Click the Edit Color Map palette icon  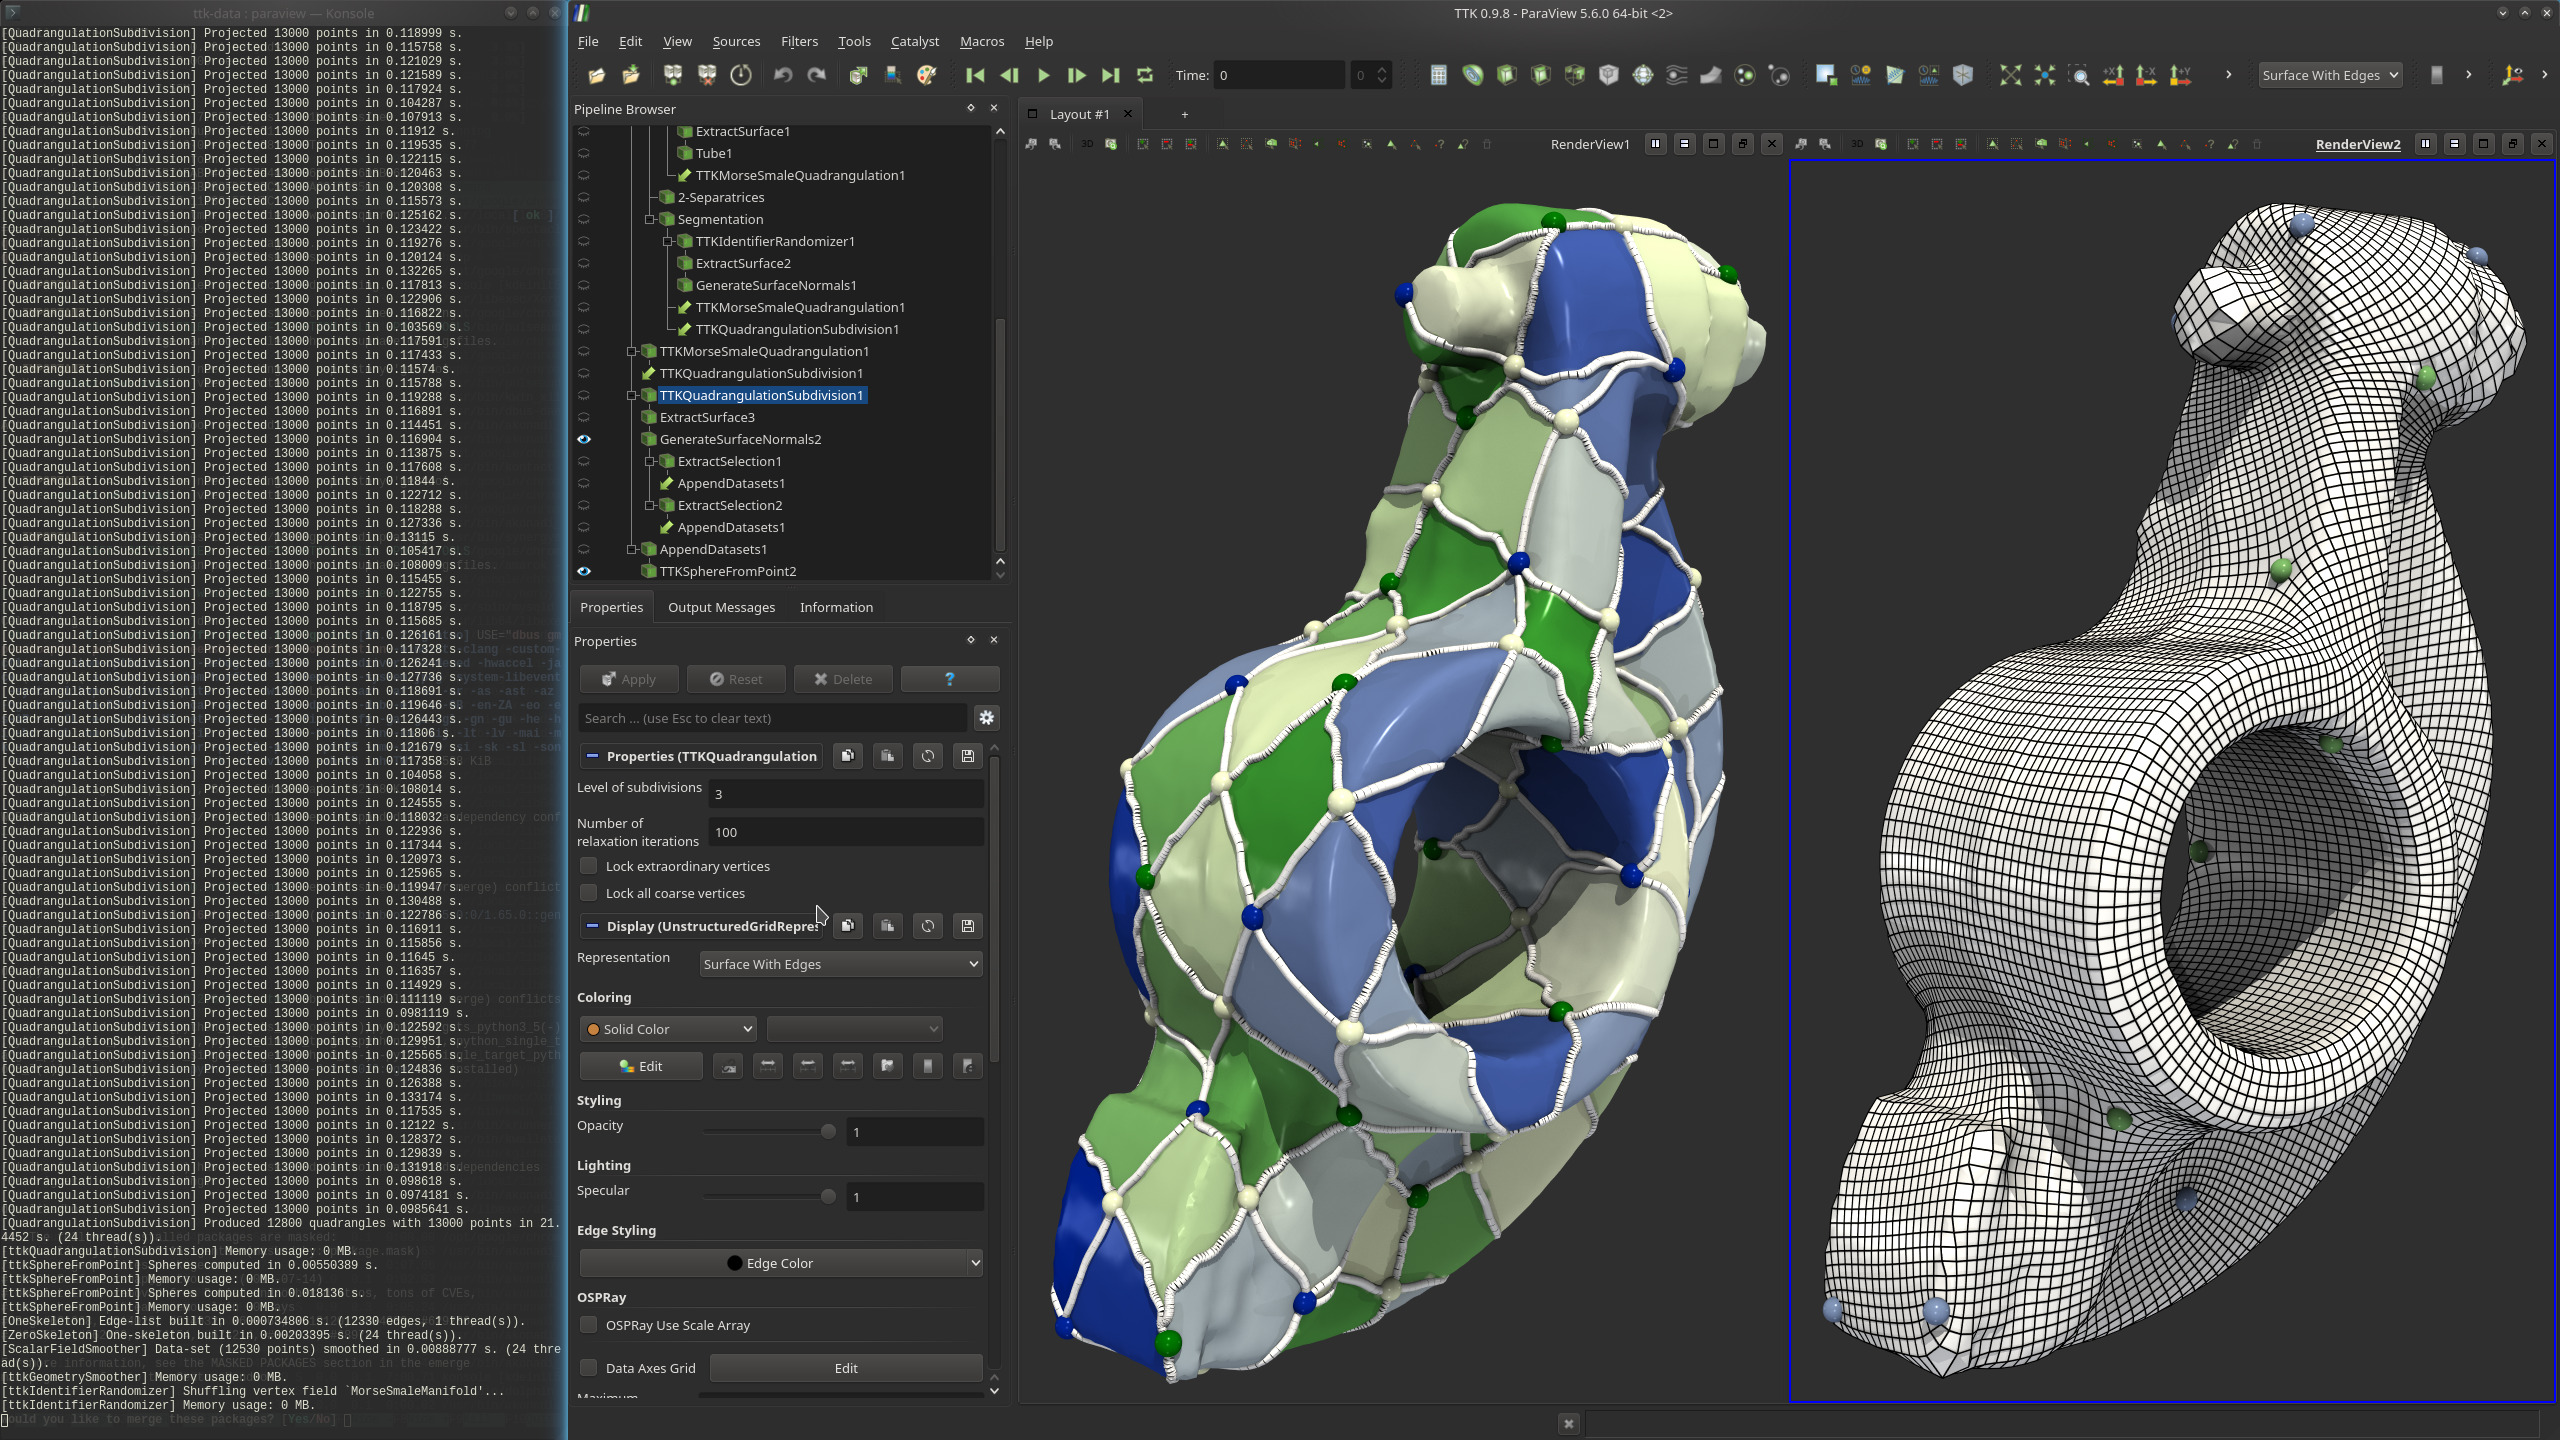pos(926,75)
